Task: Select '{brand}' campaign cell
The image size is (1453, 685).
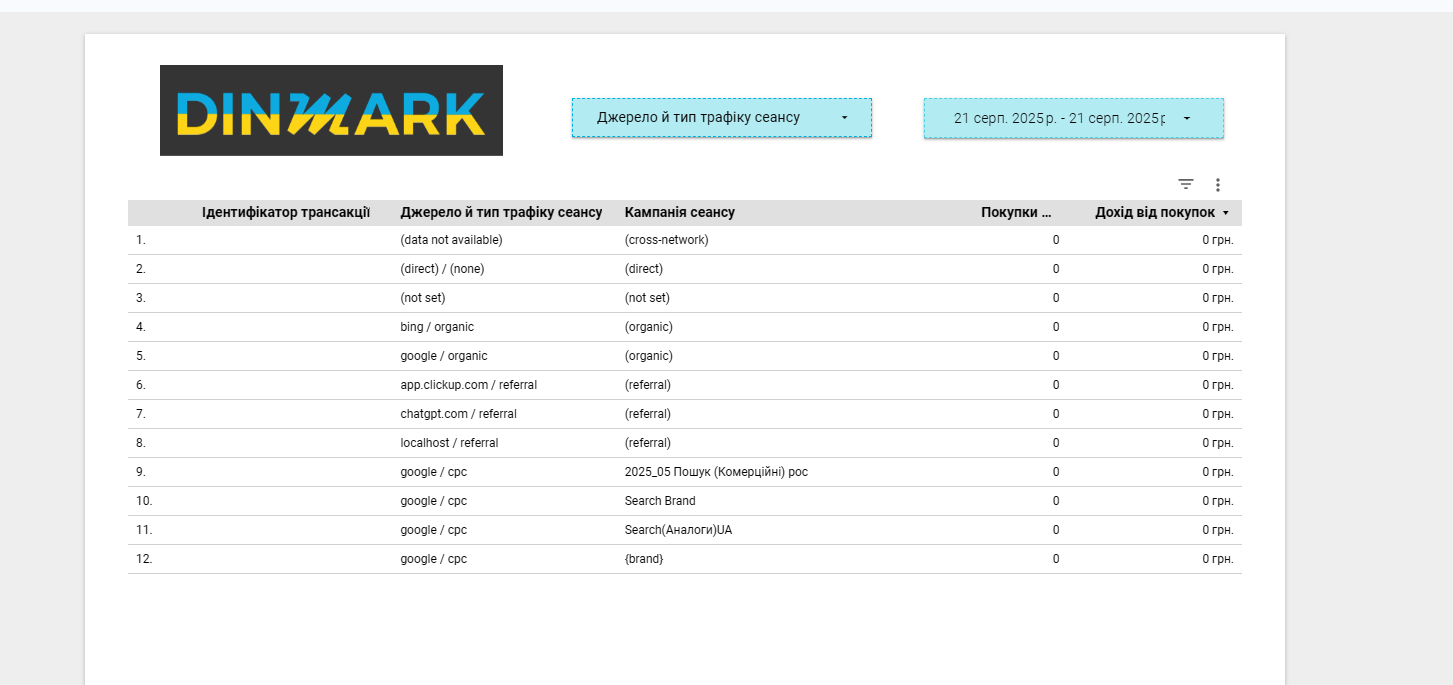Action: click(x=644, y=559)
